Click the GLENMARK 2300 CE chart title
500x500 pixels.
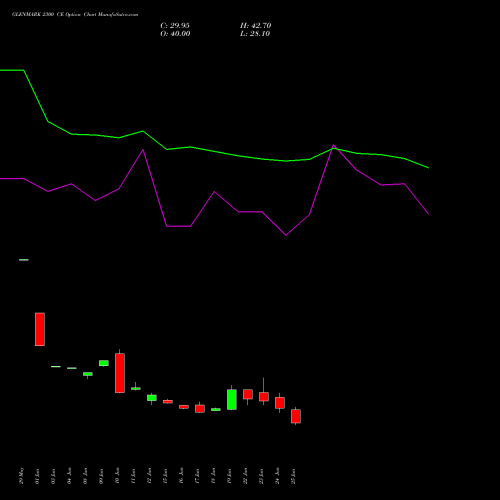click(75, 15)
